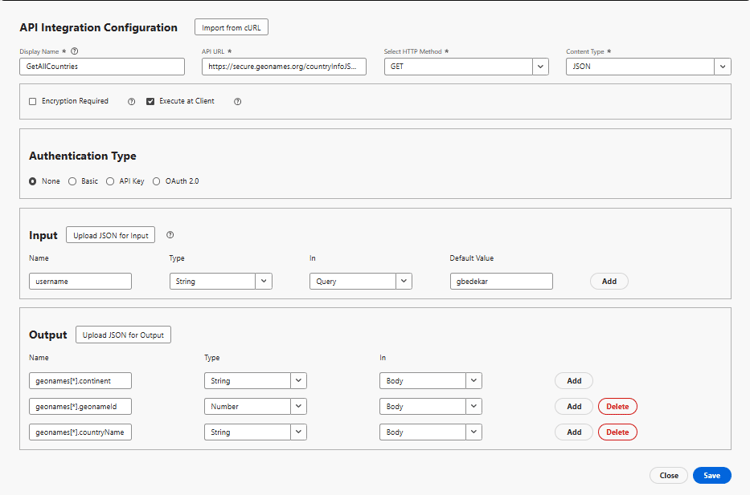Viewport: 750px width, 495px height.
Task: Select Basic authentication type
Action: [x=72, y=181]
